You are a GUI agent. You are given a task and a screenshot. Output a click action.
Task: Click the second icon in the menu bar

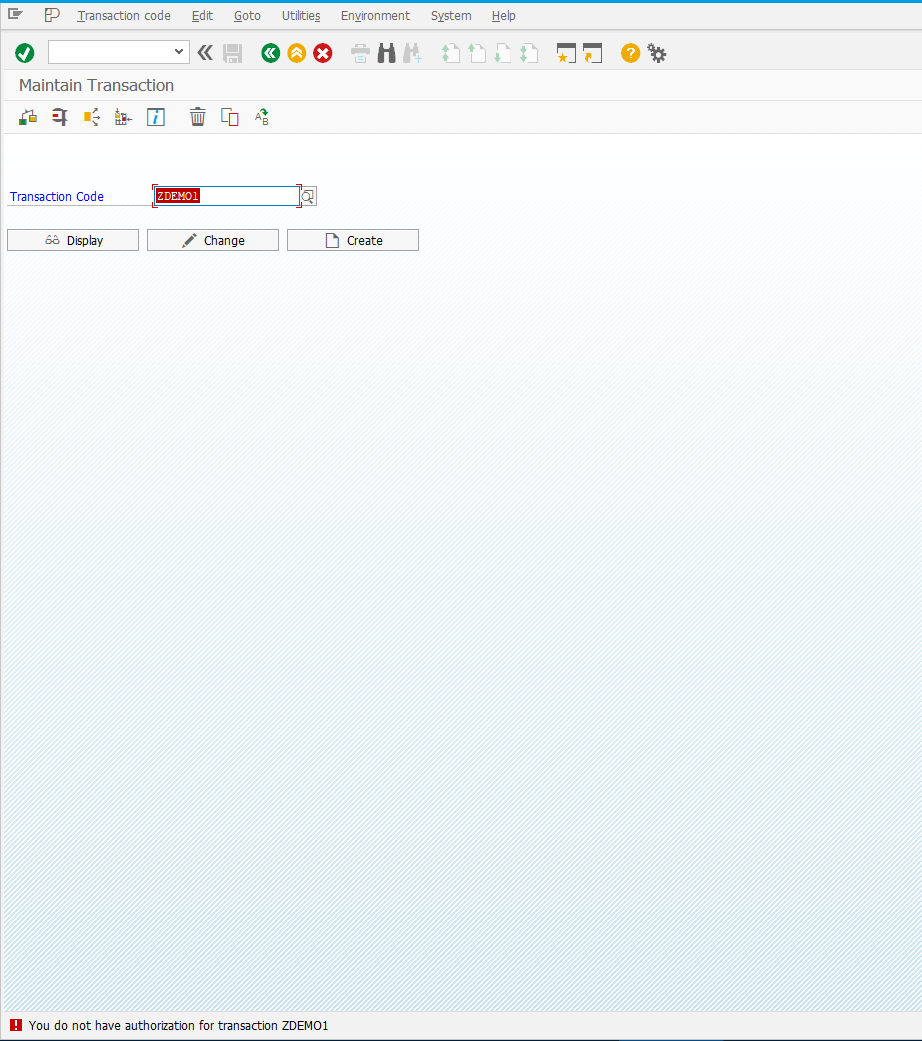coord(52,15)
